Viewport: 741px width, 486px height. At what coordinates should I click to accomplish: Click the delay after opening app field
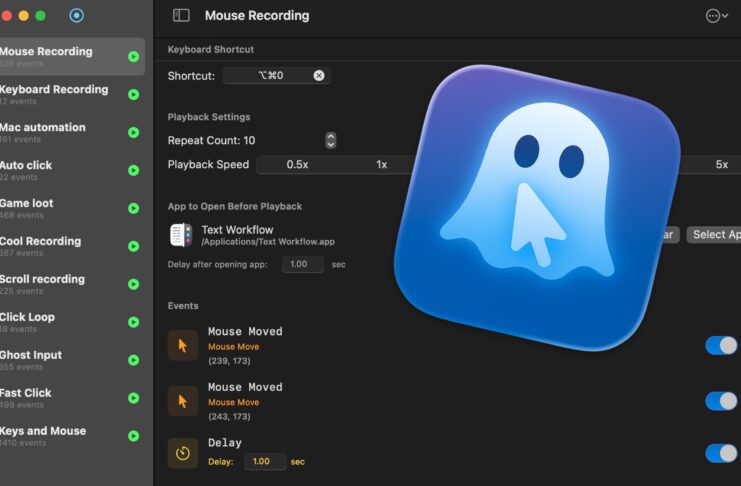click(x=303, y=264)
